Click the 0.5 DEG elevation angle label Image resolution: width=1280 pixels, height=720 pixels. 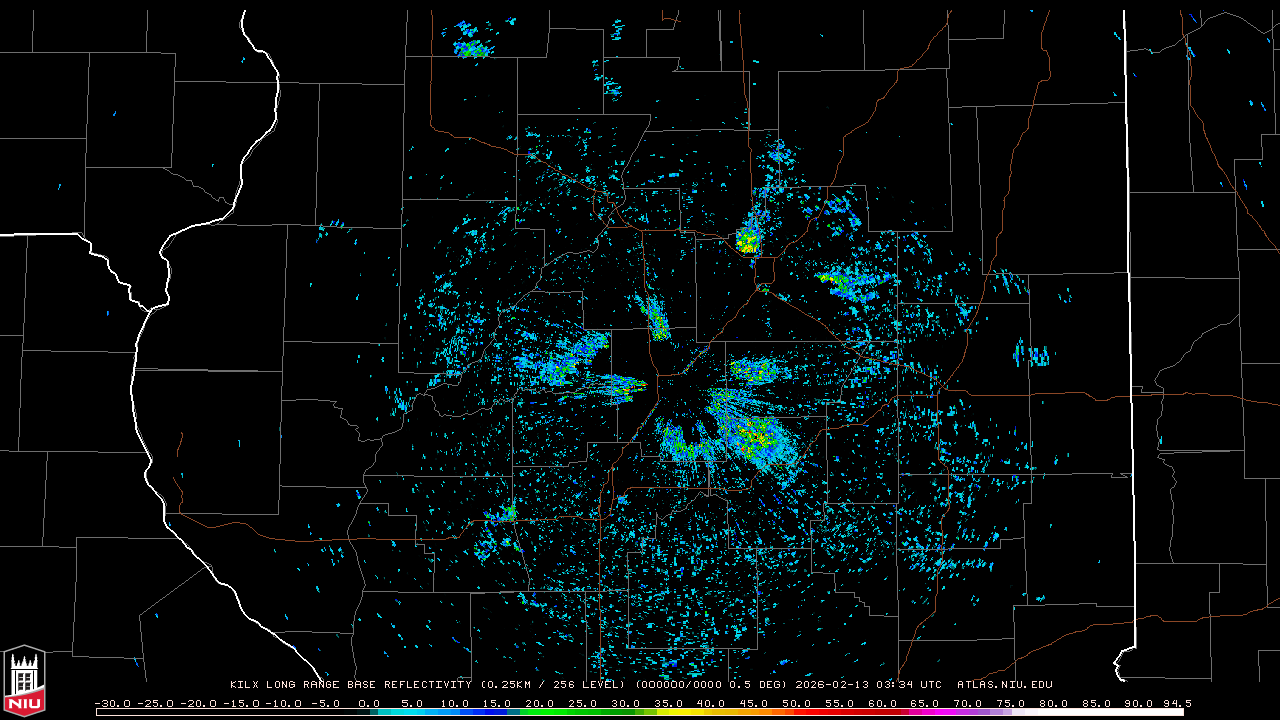pos(761,685)
